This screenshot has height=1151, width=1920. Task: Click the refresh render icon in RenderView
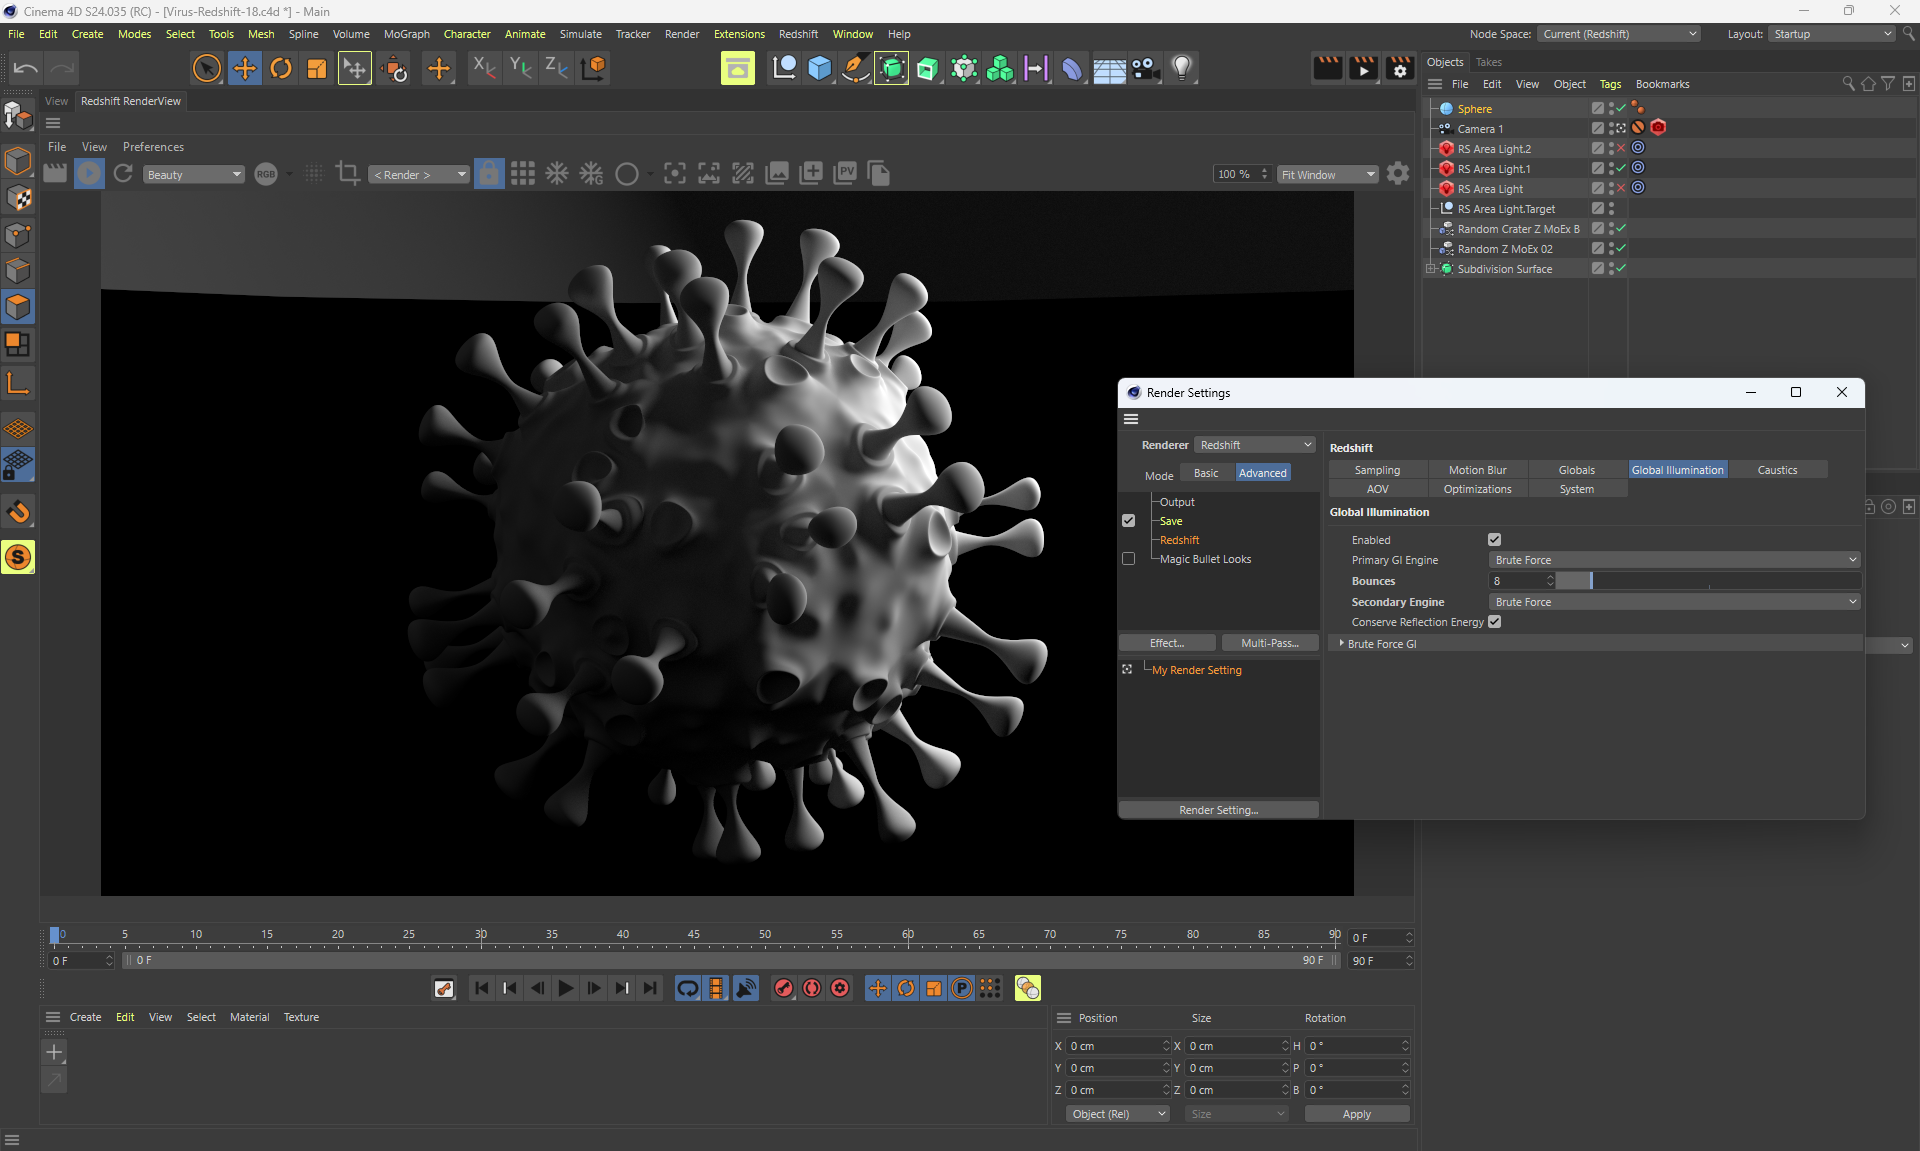tap(123, 174)
